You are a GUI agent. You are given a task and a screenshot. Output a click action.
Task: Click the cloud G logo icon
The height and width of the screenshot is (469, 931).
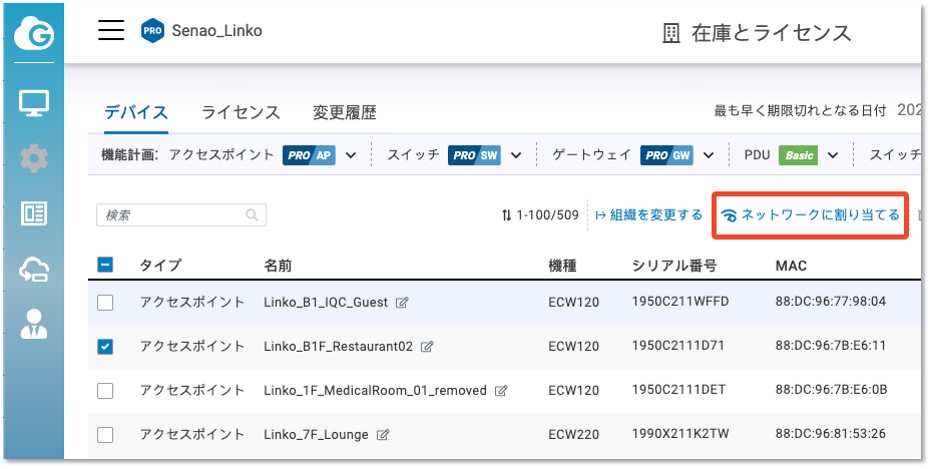click(x=34, y=35)
